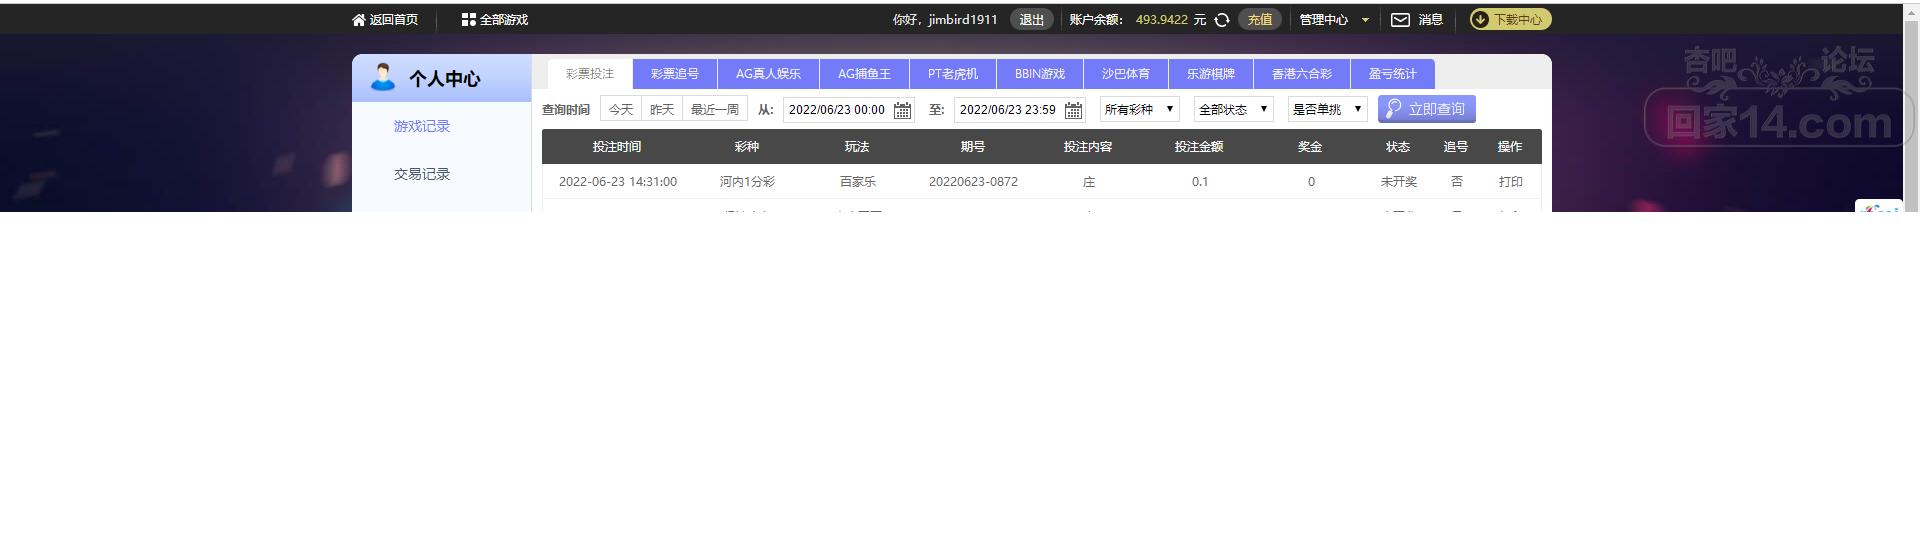
Task: Switch to the 盈亏统计 tab
Action: pyautogui.click(x=1393, y=74)
